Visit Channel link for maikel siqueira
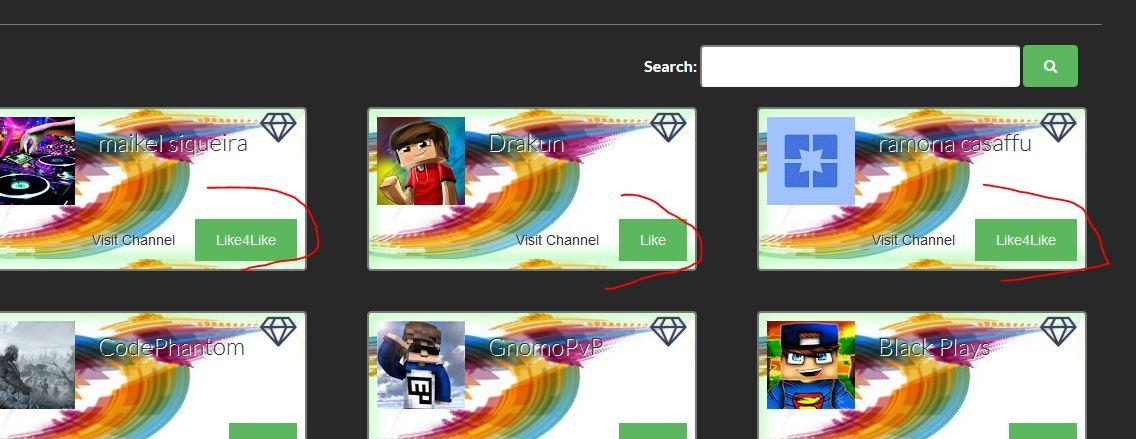Screen dimensions: 1136x439 133,240
